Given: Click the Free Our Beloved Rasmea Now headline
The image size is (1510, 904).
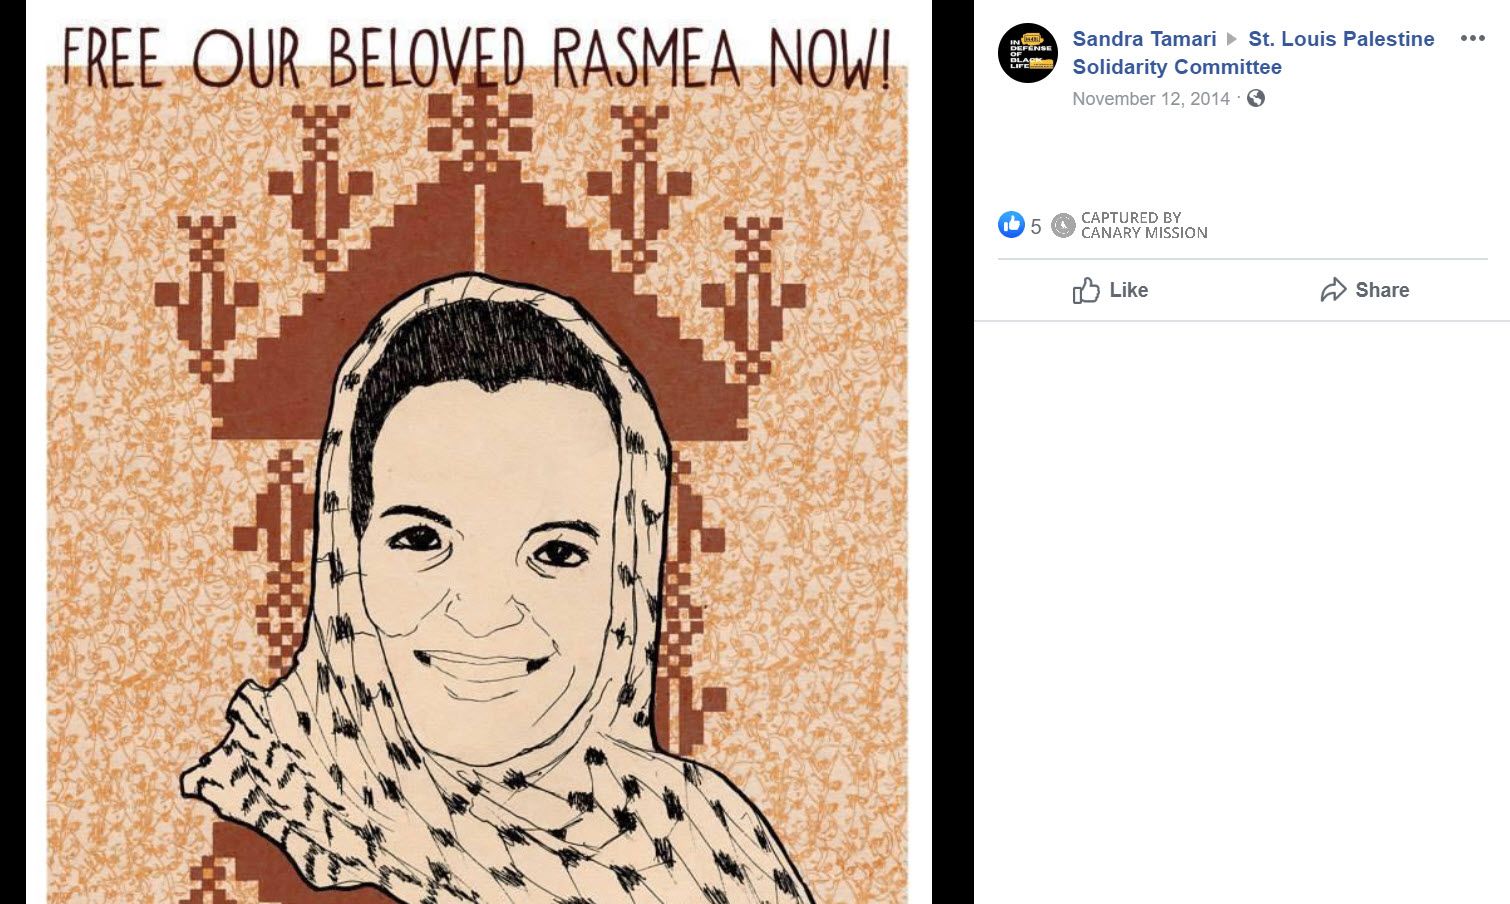Looking at the screenshot, I should (477, 57).
